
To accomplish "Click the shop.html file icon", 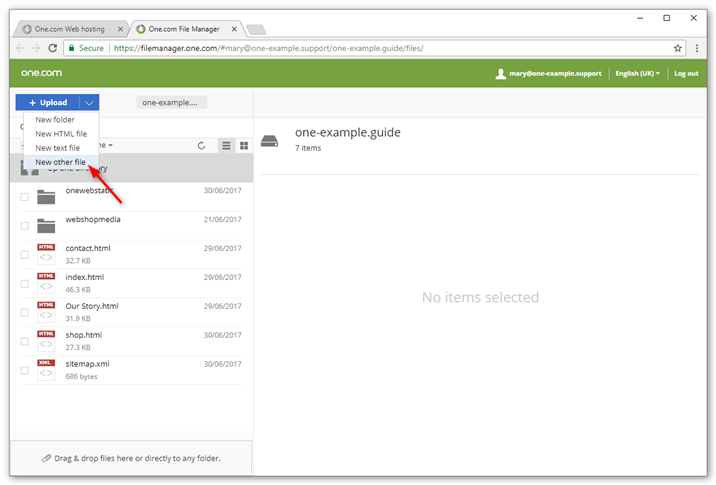I will click(x=46, y=341).
